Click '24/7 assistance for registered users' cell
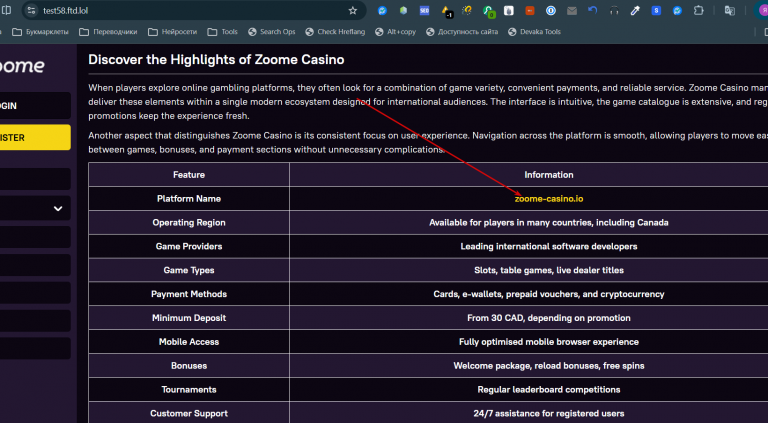 529,413
